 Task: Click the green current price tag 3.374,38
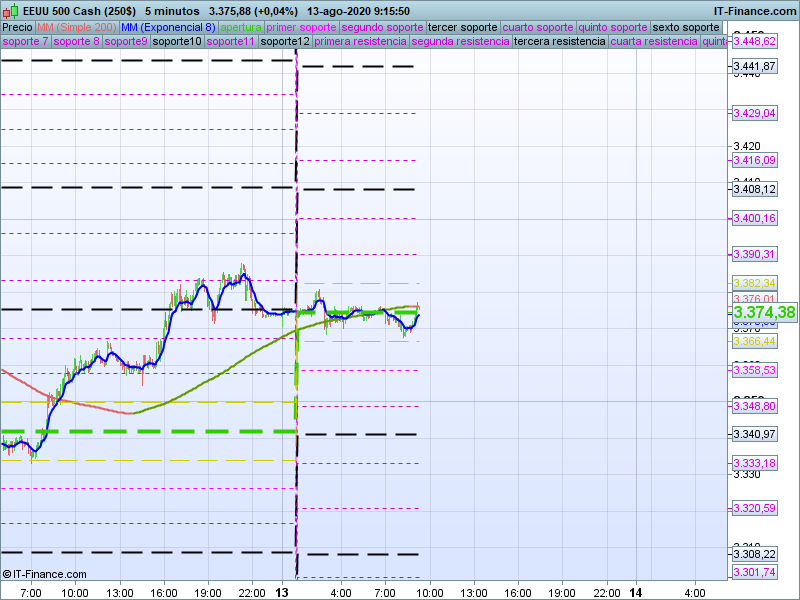click(x=758, y=313)
